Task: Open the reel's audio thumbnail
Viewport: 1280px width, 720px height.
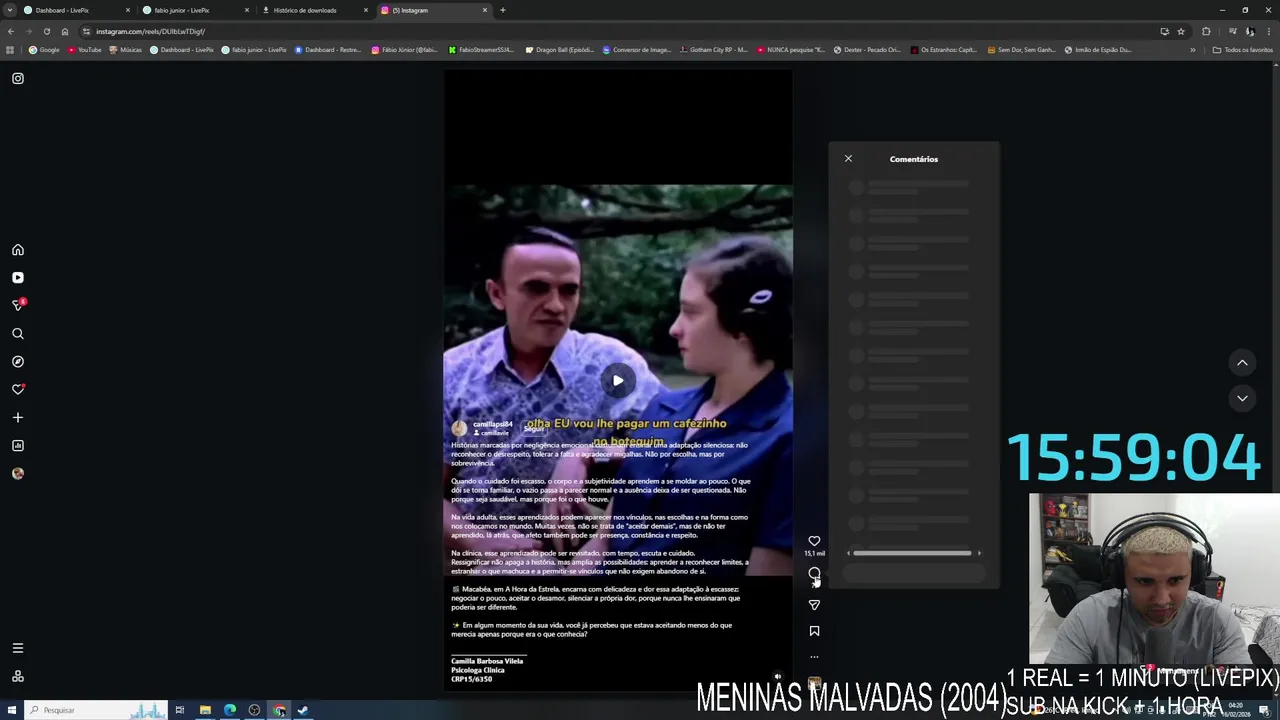Action: click(814, 684)
